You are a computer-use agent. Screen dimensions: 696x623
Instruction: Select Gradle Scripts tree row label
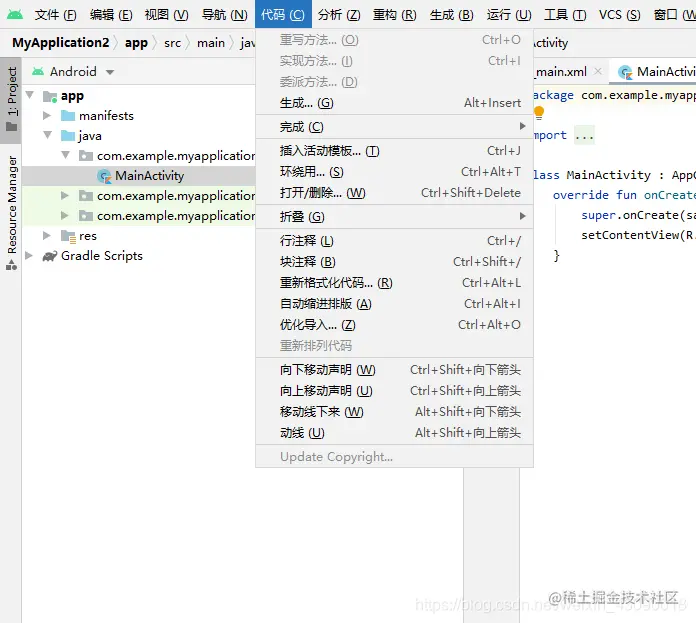point(102,256)
